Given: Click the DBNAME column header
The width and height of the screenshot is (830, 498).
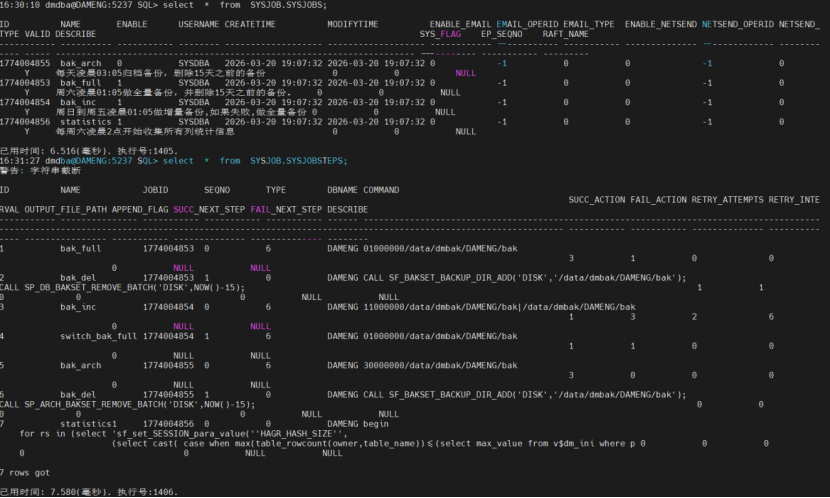Looking at the screenshot, I should (x=342, y=190).
